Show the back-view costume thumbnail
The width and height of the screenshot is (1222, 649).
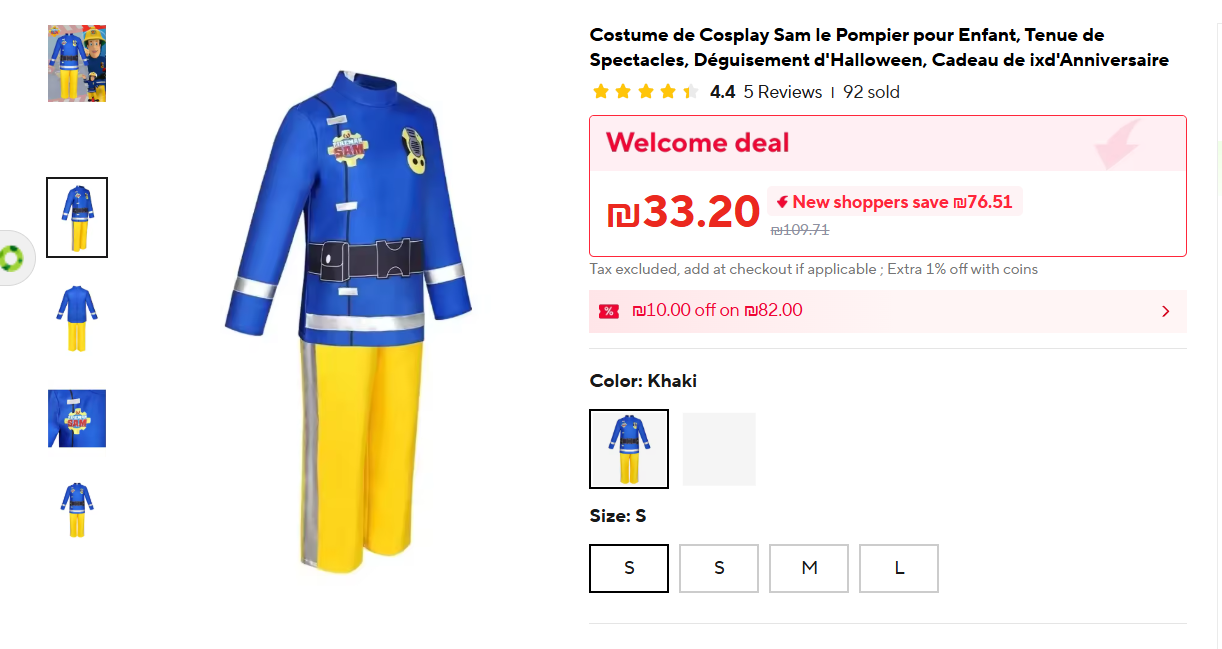pyautogui.click(x=77, y=318)
